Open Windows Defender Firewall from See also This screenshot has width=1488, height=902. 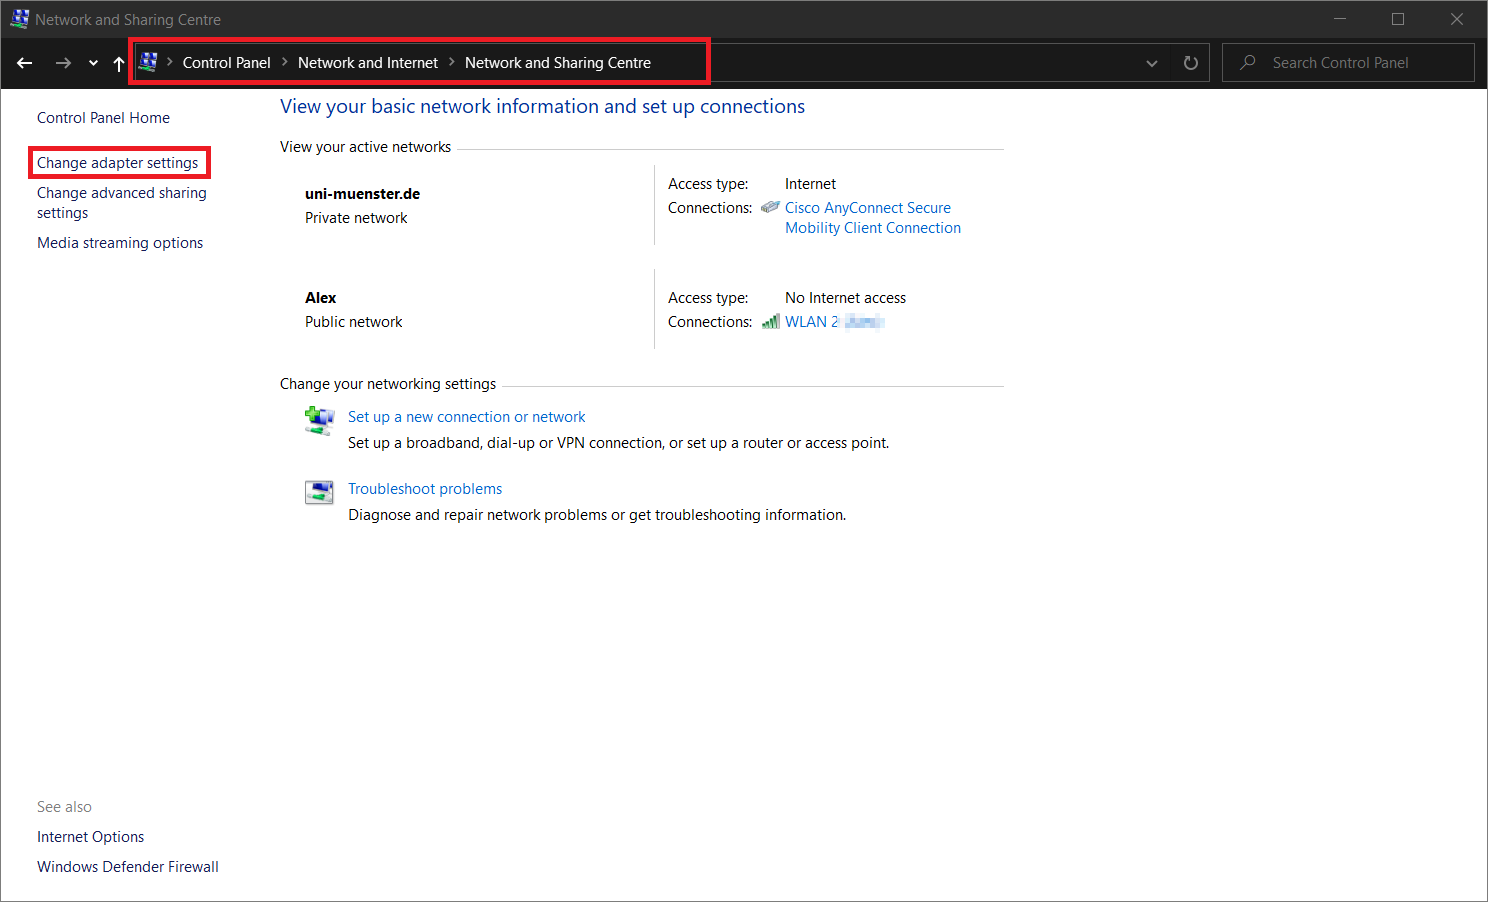click(127, 866)
